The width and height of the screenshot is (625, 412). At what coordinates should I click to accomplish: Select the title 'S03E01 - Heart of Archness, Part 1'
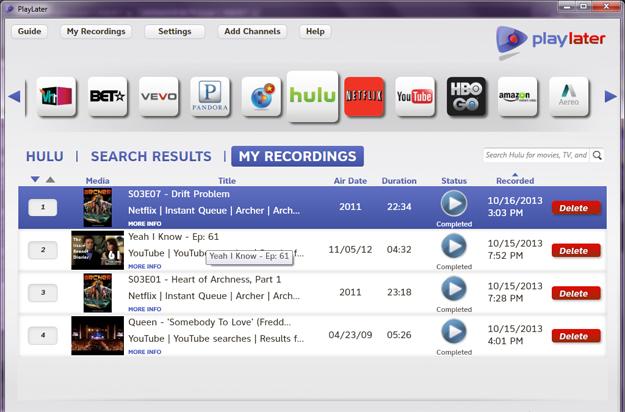click(204, 279)
